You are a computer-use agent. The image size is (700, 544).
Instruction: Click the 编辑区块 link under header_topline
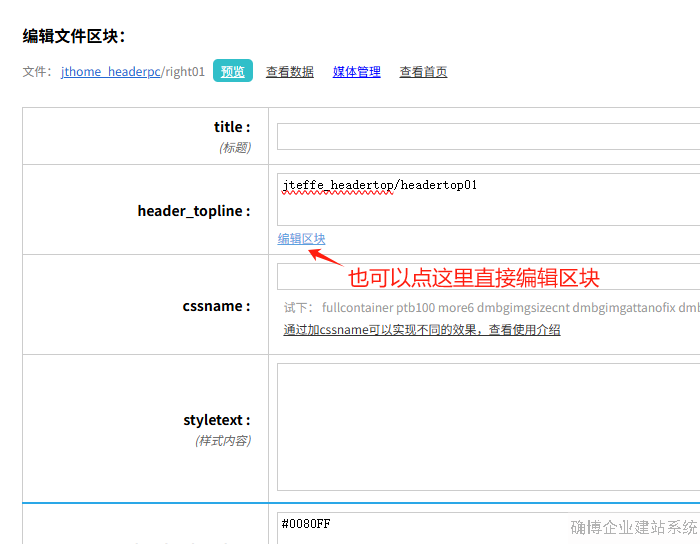coord(301,239)
